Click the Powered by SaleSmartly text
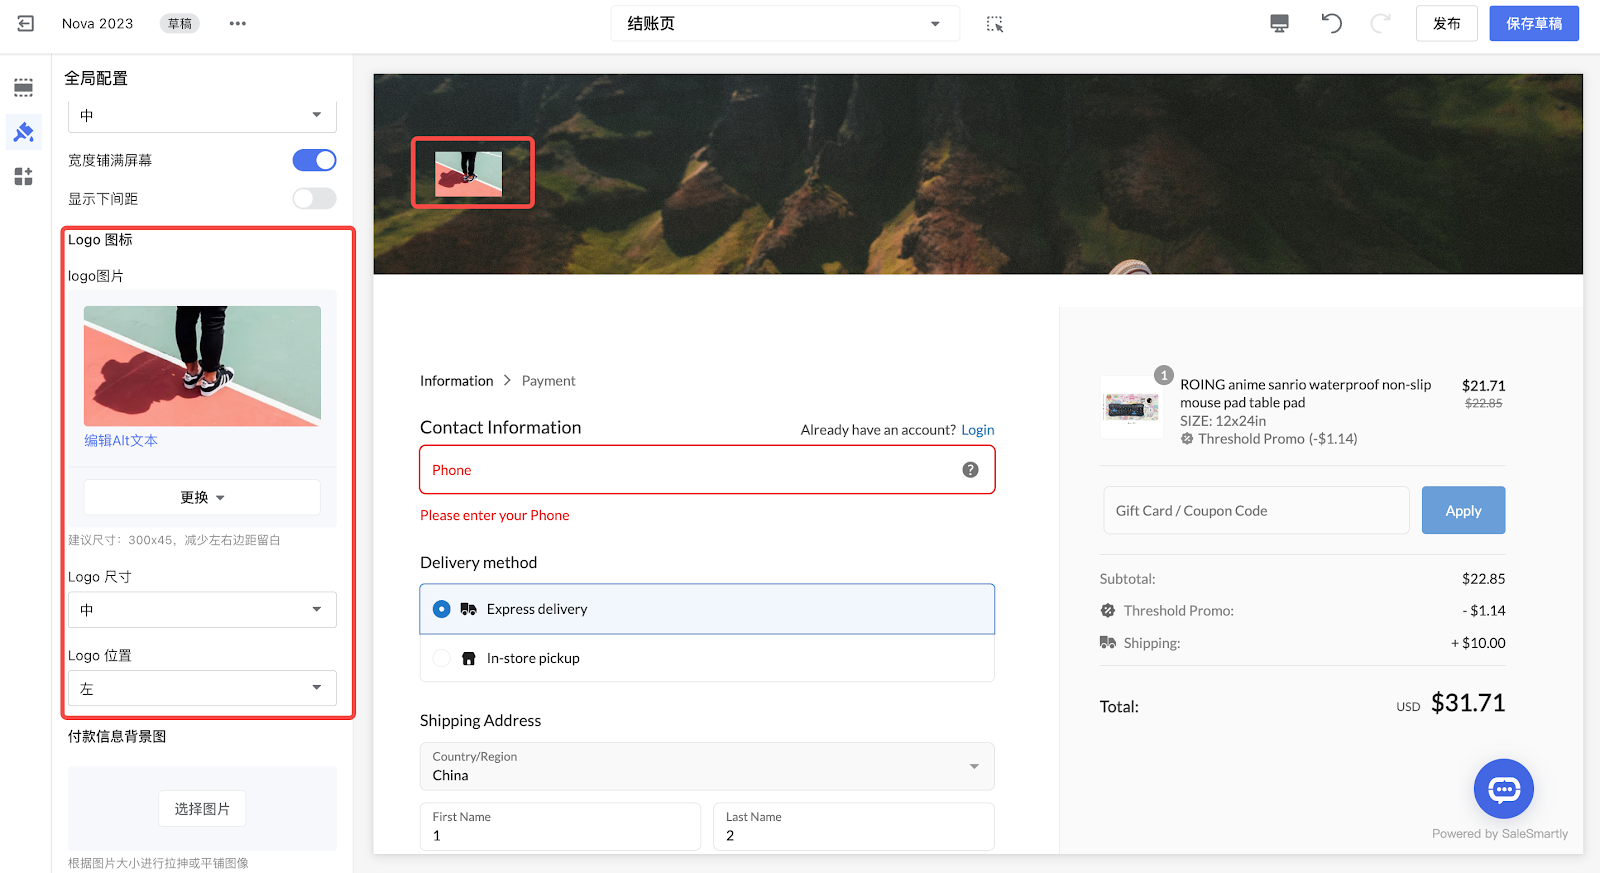Image resolution: width=1600 pixels, height=873 pixels. click(1500, 834)
